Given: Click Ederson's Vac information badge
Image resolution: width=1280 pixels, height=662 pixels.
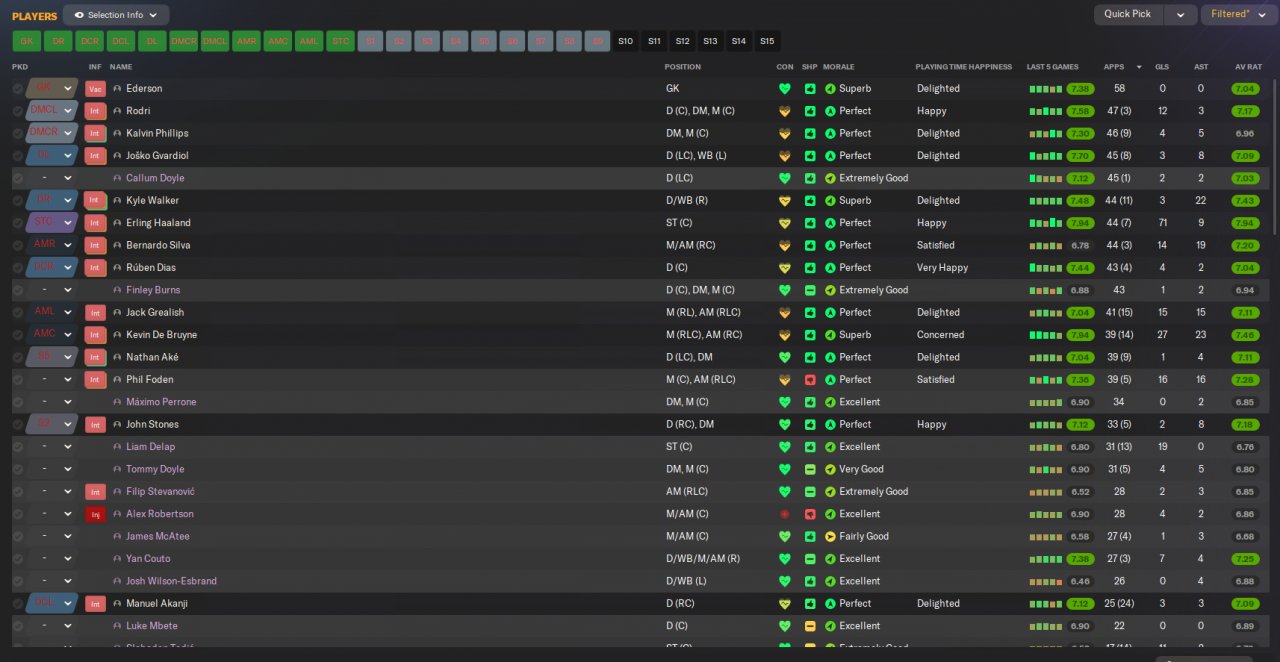Looking at the screenshot, I should pos(96,89).
